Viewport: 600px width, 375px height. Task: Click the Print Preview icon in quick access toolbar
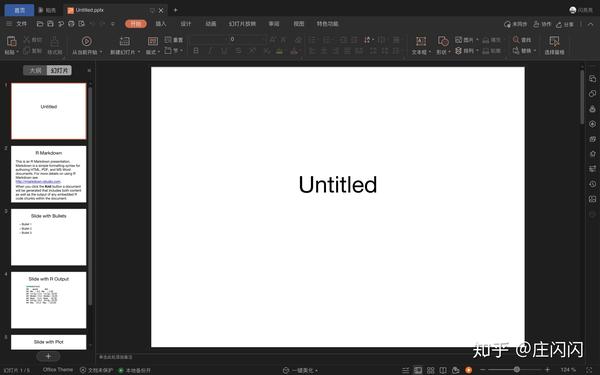(x=82, y=24)
